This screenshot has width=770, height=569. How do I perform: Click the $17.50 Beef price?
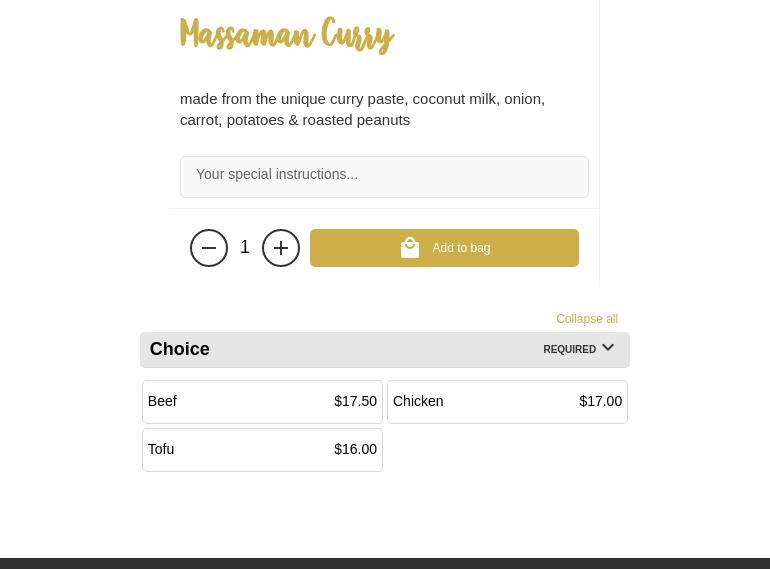coord(355,402)
